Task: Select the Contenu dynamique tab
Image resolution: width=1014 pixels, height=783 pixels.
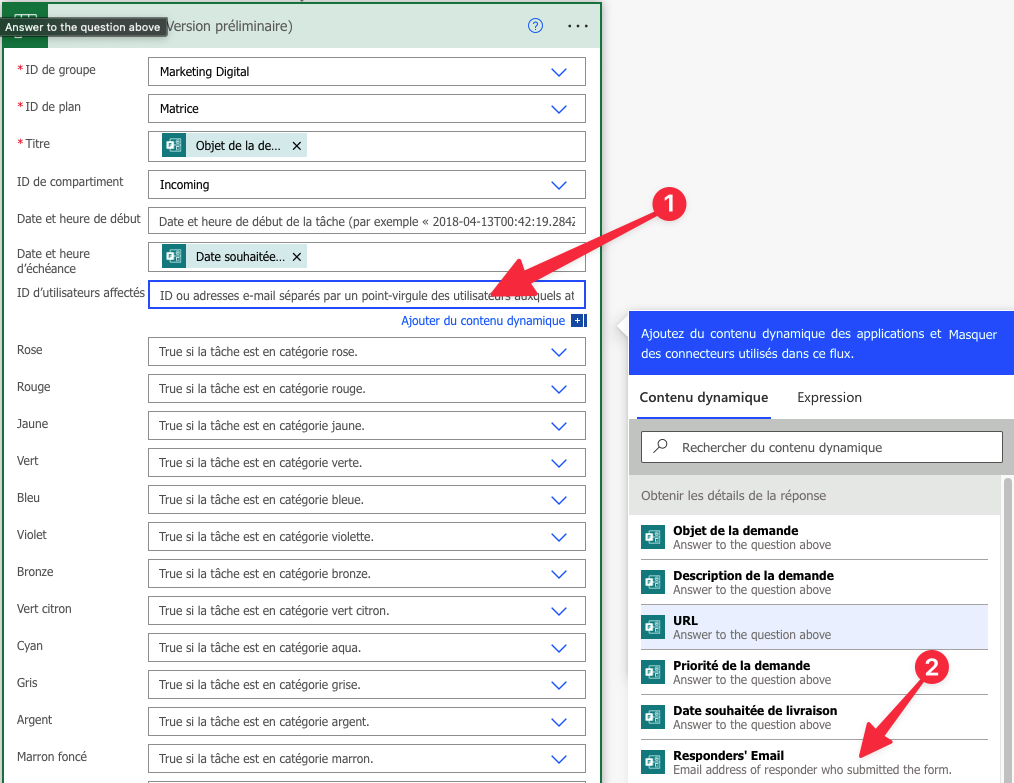Action: 703,397
